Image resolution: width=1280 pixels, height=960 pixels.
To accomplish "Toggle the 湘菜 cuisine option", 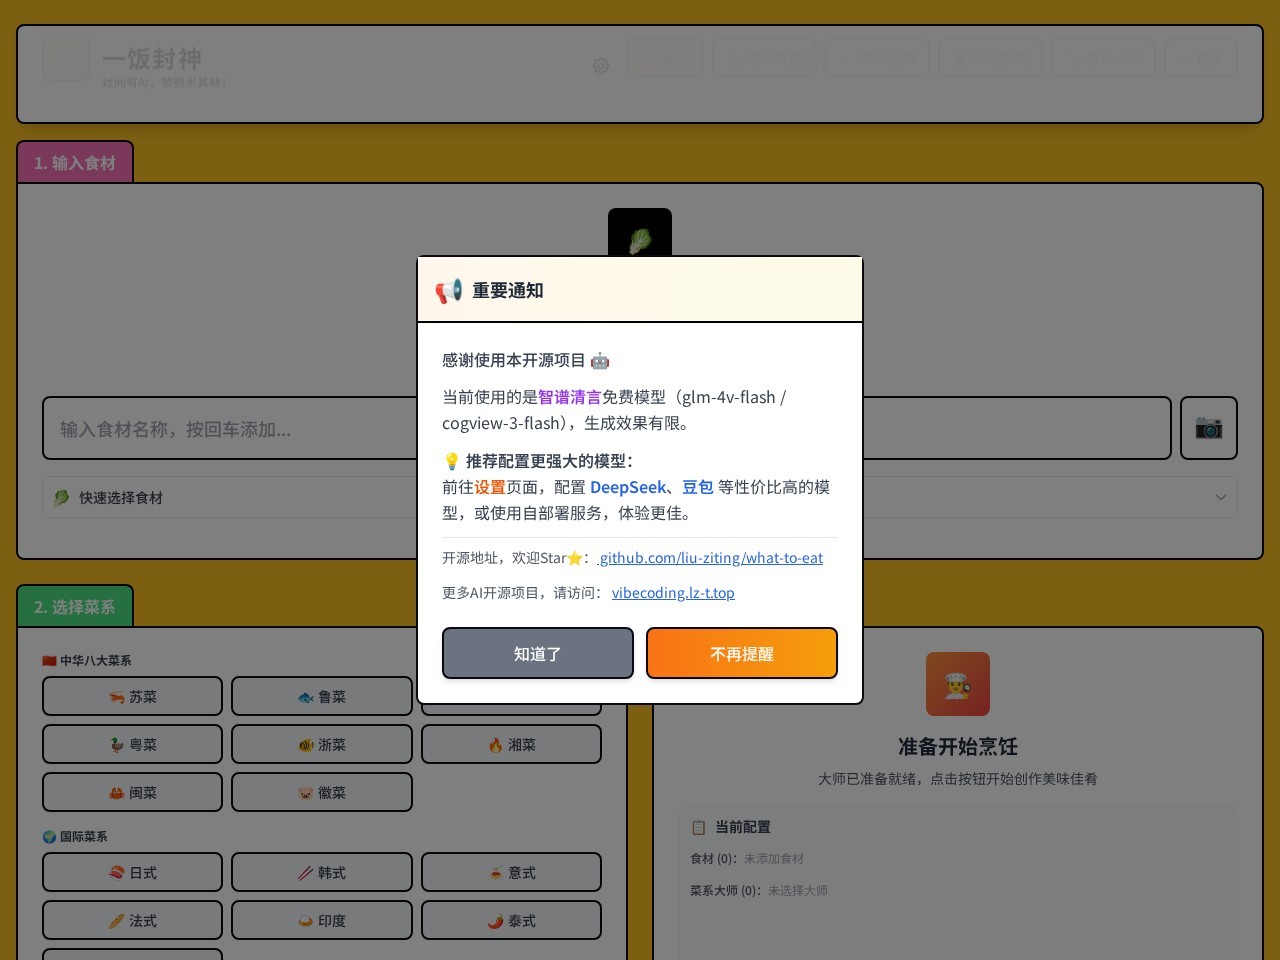I will [x=511, y=744].
